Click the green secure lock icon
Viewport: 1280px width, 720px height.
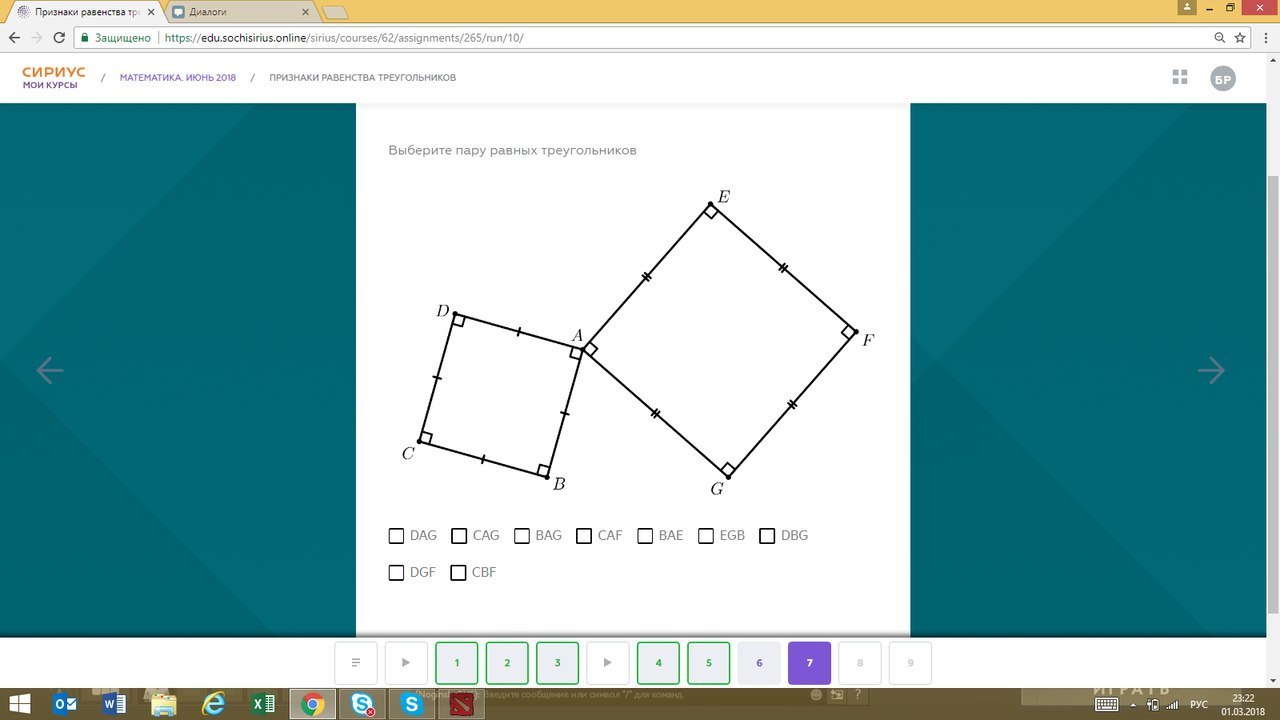(86, 38)
